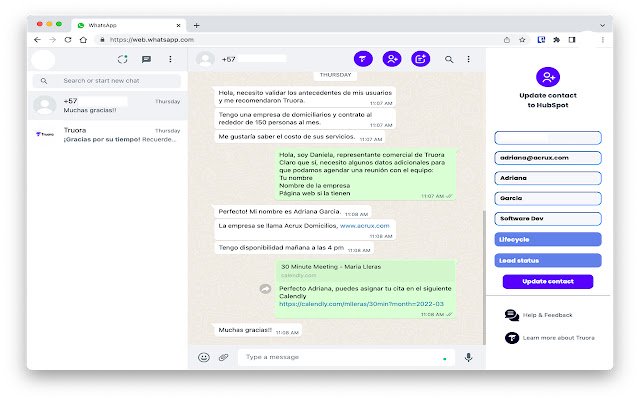Screen dimensions: 640x400
Task: Open the chat header three-dot menu
Action: (x=469, y=59)
